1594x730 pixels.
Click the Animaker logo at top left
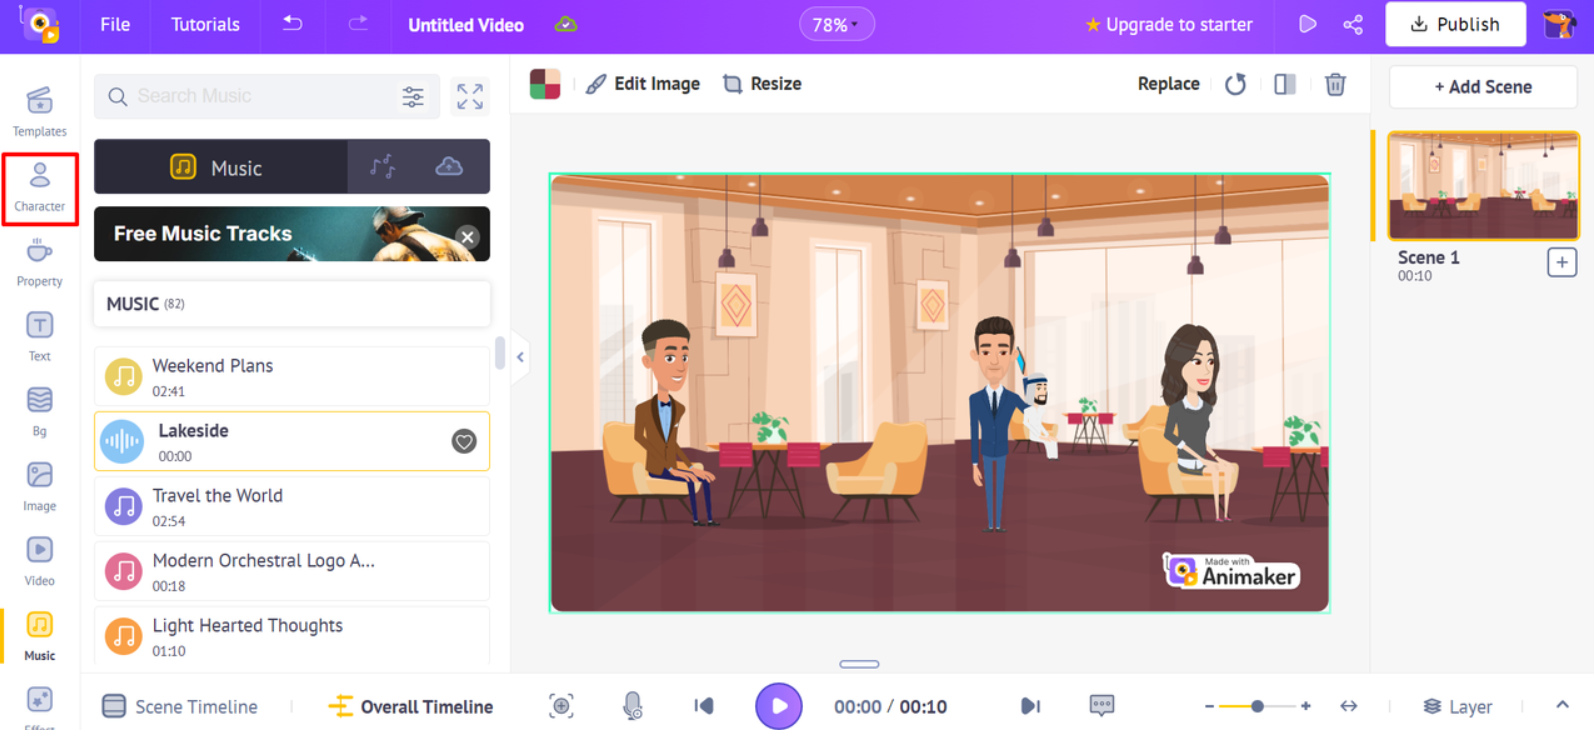(39, 24)
